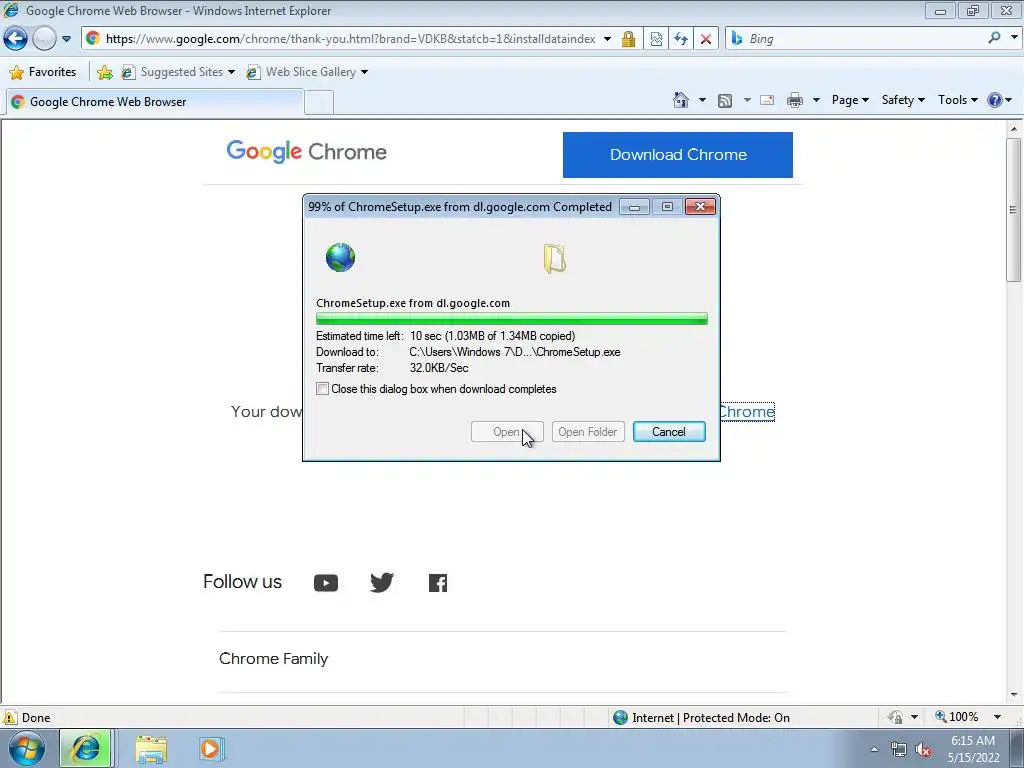1024x768 pixels.
Task: Click the partially hidden Chrome link
Action: click(x=747, y=412)
